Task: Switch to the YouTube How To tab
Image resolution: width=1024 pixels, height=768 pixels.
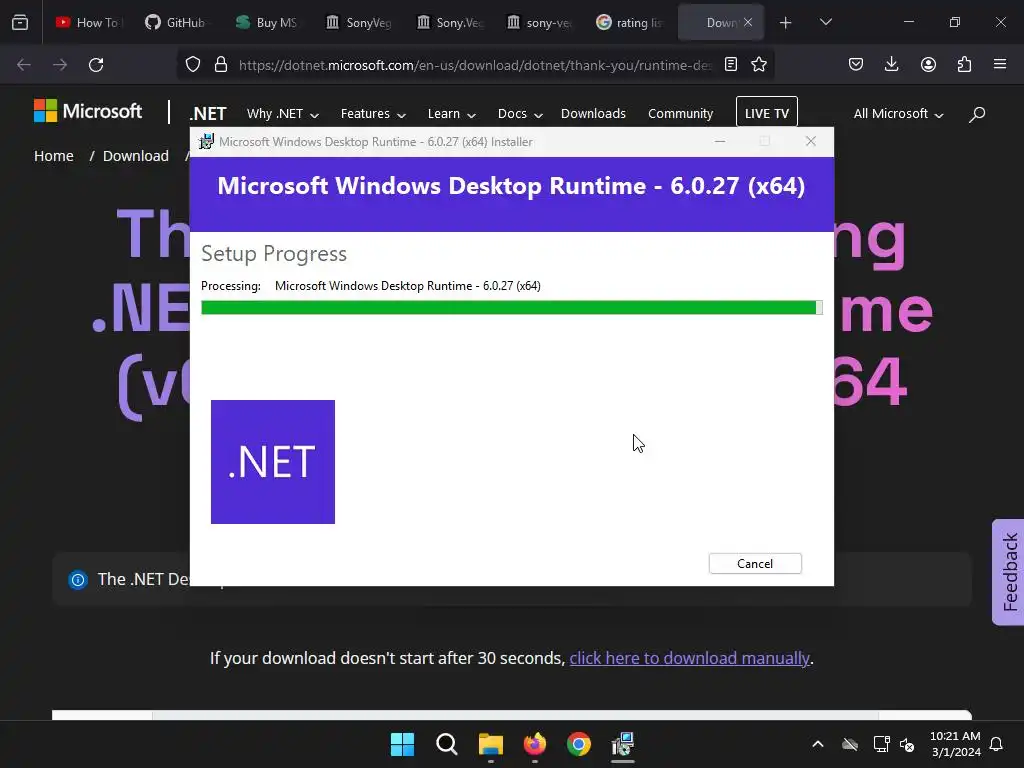Action: (88, 23)
